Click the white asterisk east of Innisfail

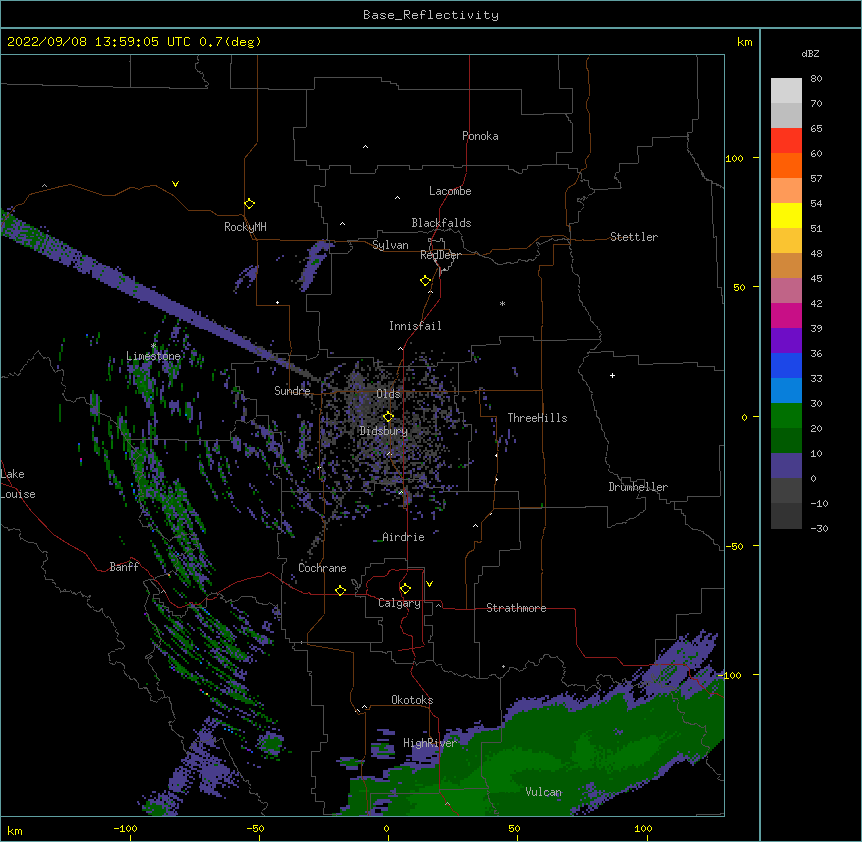click(x=502, y=303)
